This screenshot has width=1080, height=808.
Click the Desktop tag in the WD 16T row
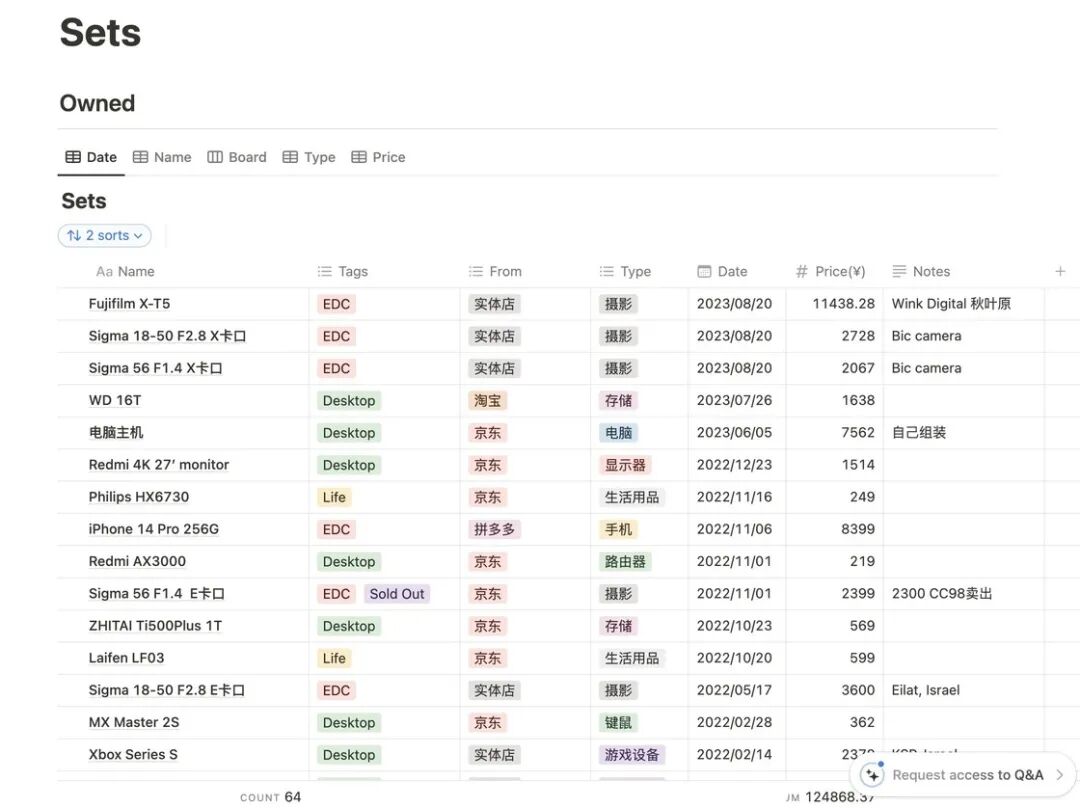coord(349,401)
